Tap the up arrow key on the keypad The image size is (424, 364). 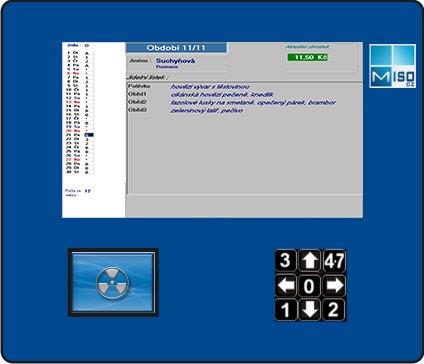pos(310,261)
